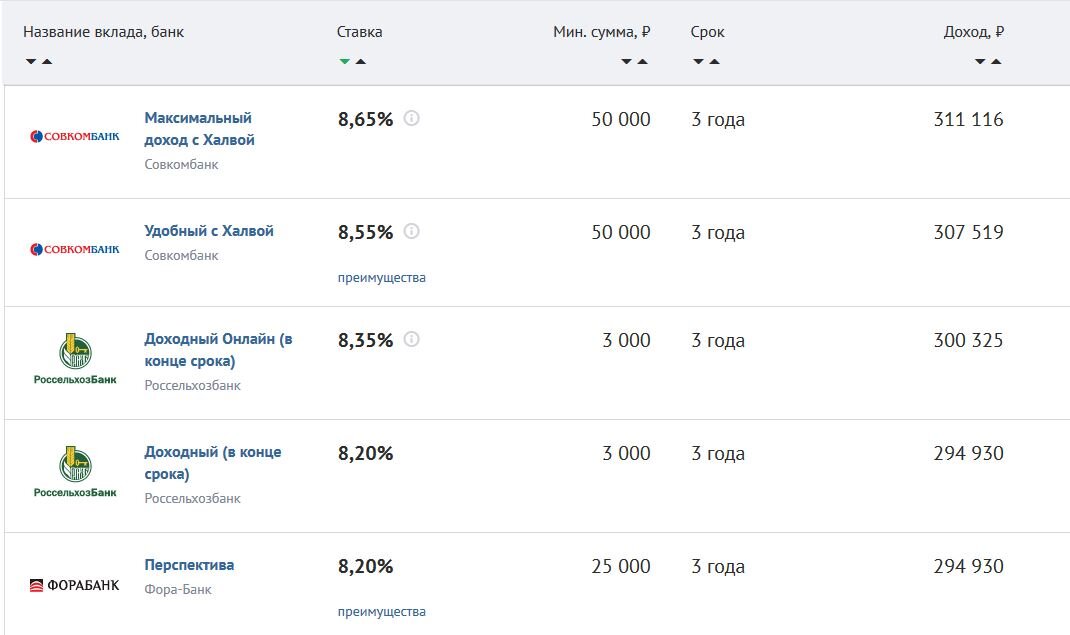Viewport: 1070px width, 635px height.
Task: Open Удобный с Халвой deposit link
Action: tap(209, 231)
